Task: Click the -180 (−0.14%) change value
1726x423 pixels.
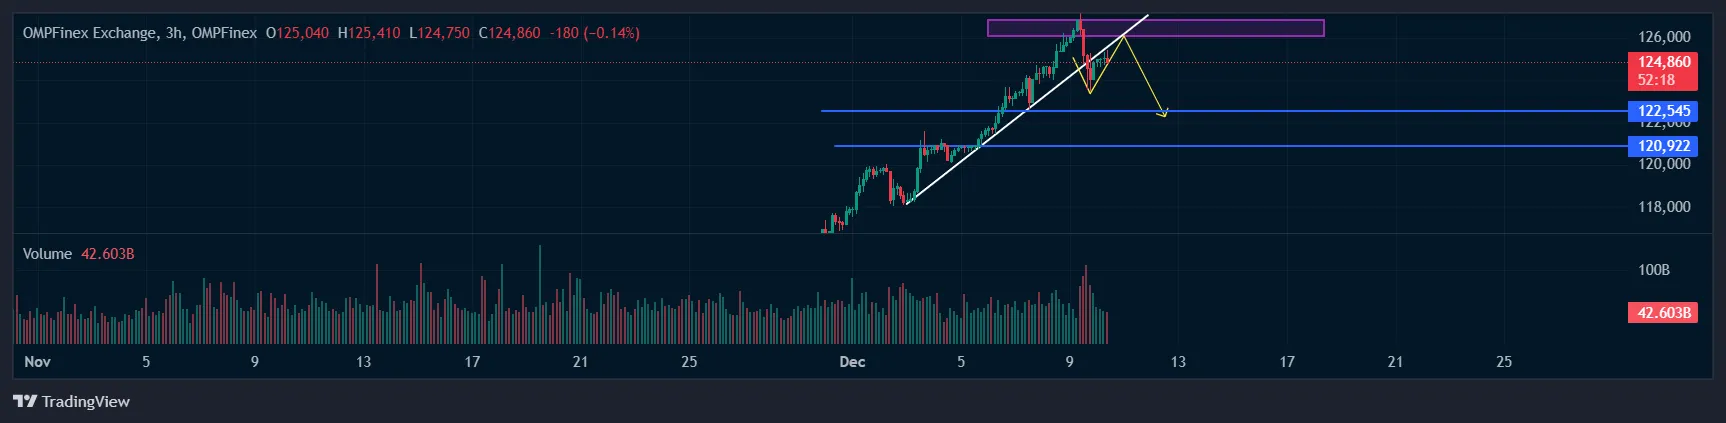Action: coord(594,33)
